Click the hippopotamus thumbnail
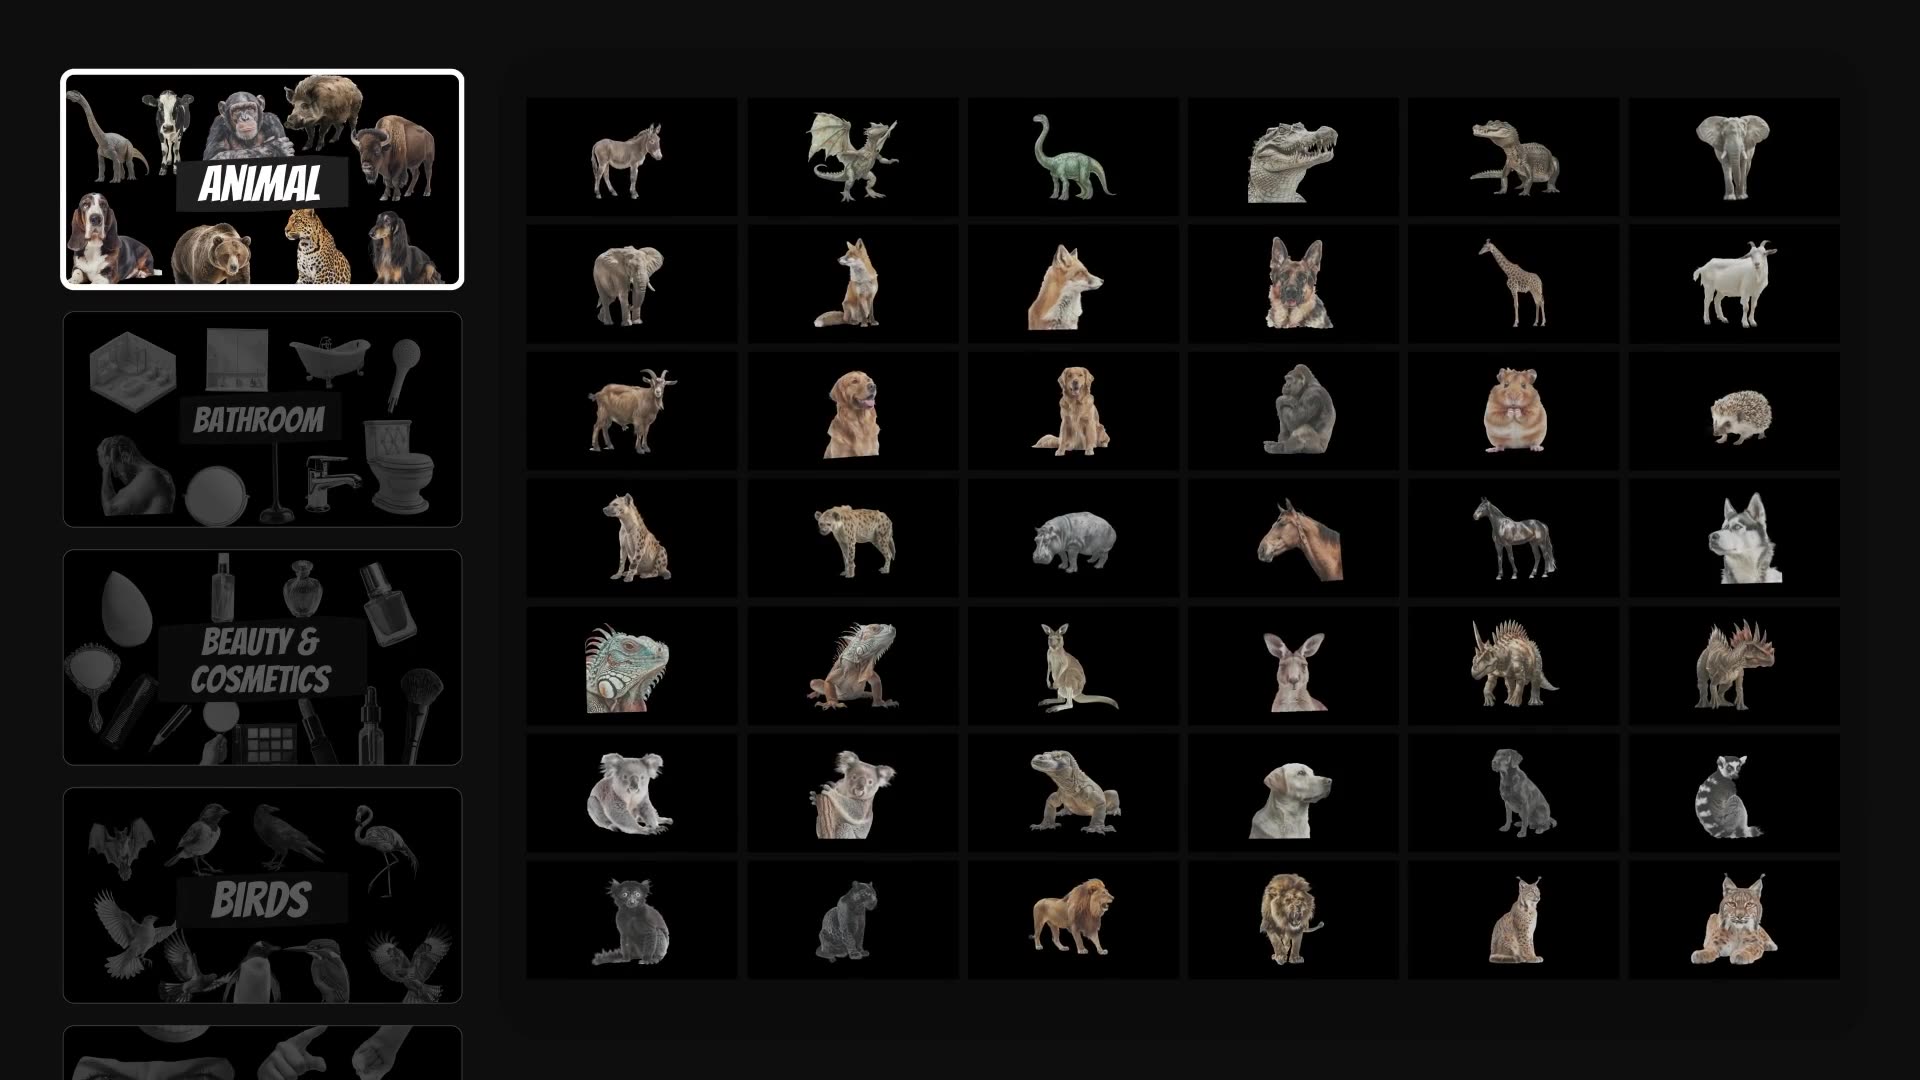This screenshot has width=1920, height=1080. coord(1073,539)
